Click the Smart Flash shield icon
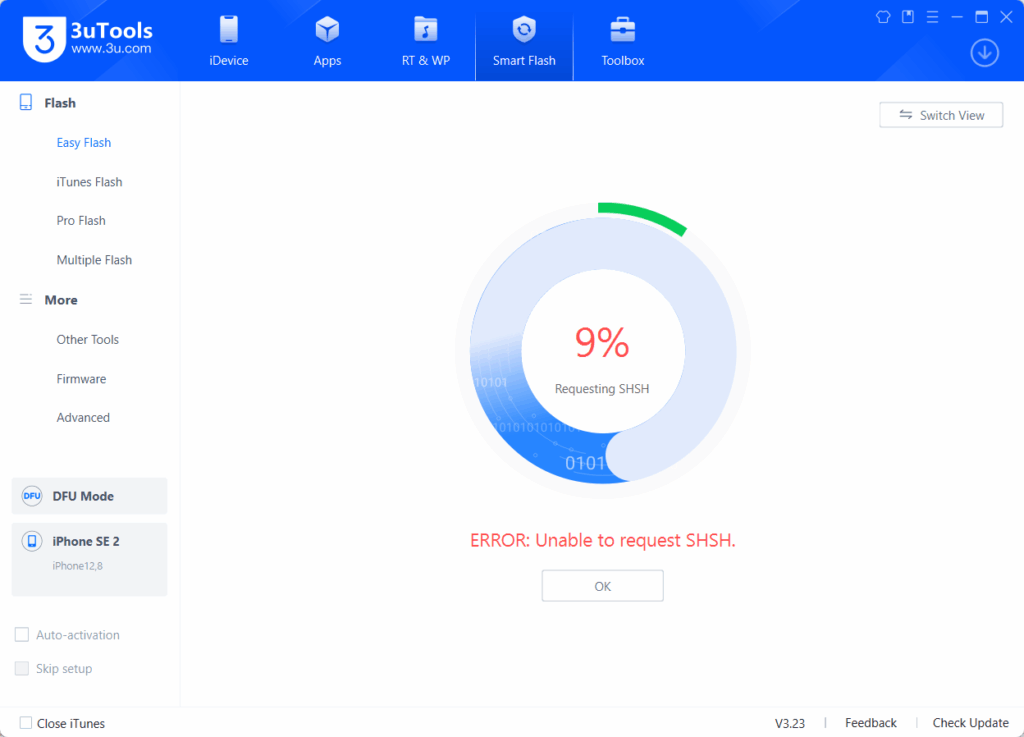Viewport: 1024px width, 737px height. pyautogui.click(x=524, y=29)
